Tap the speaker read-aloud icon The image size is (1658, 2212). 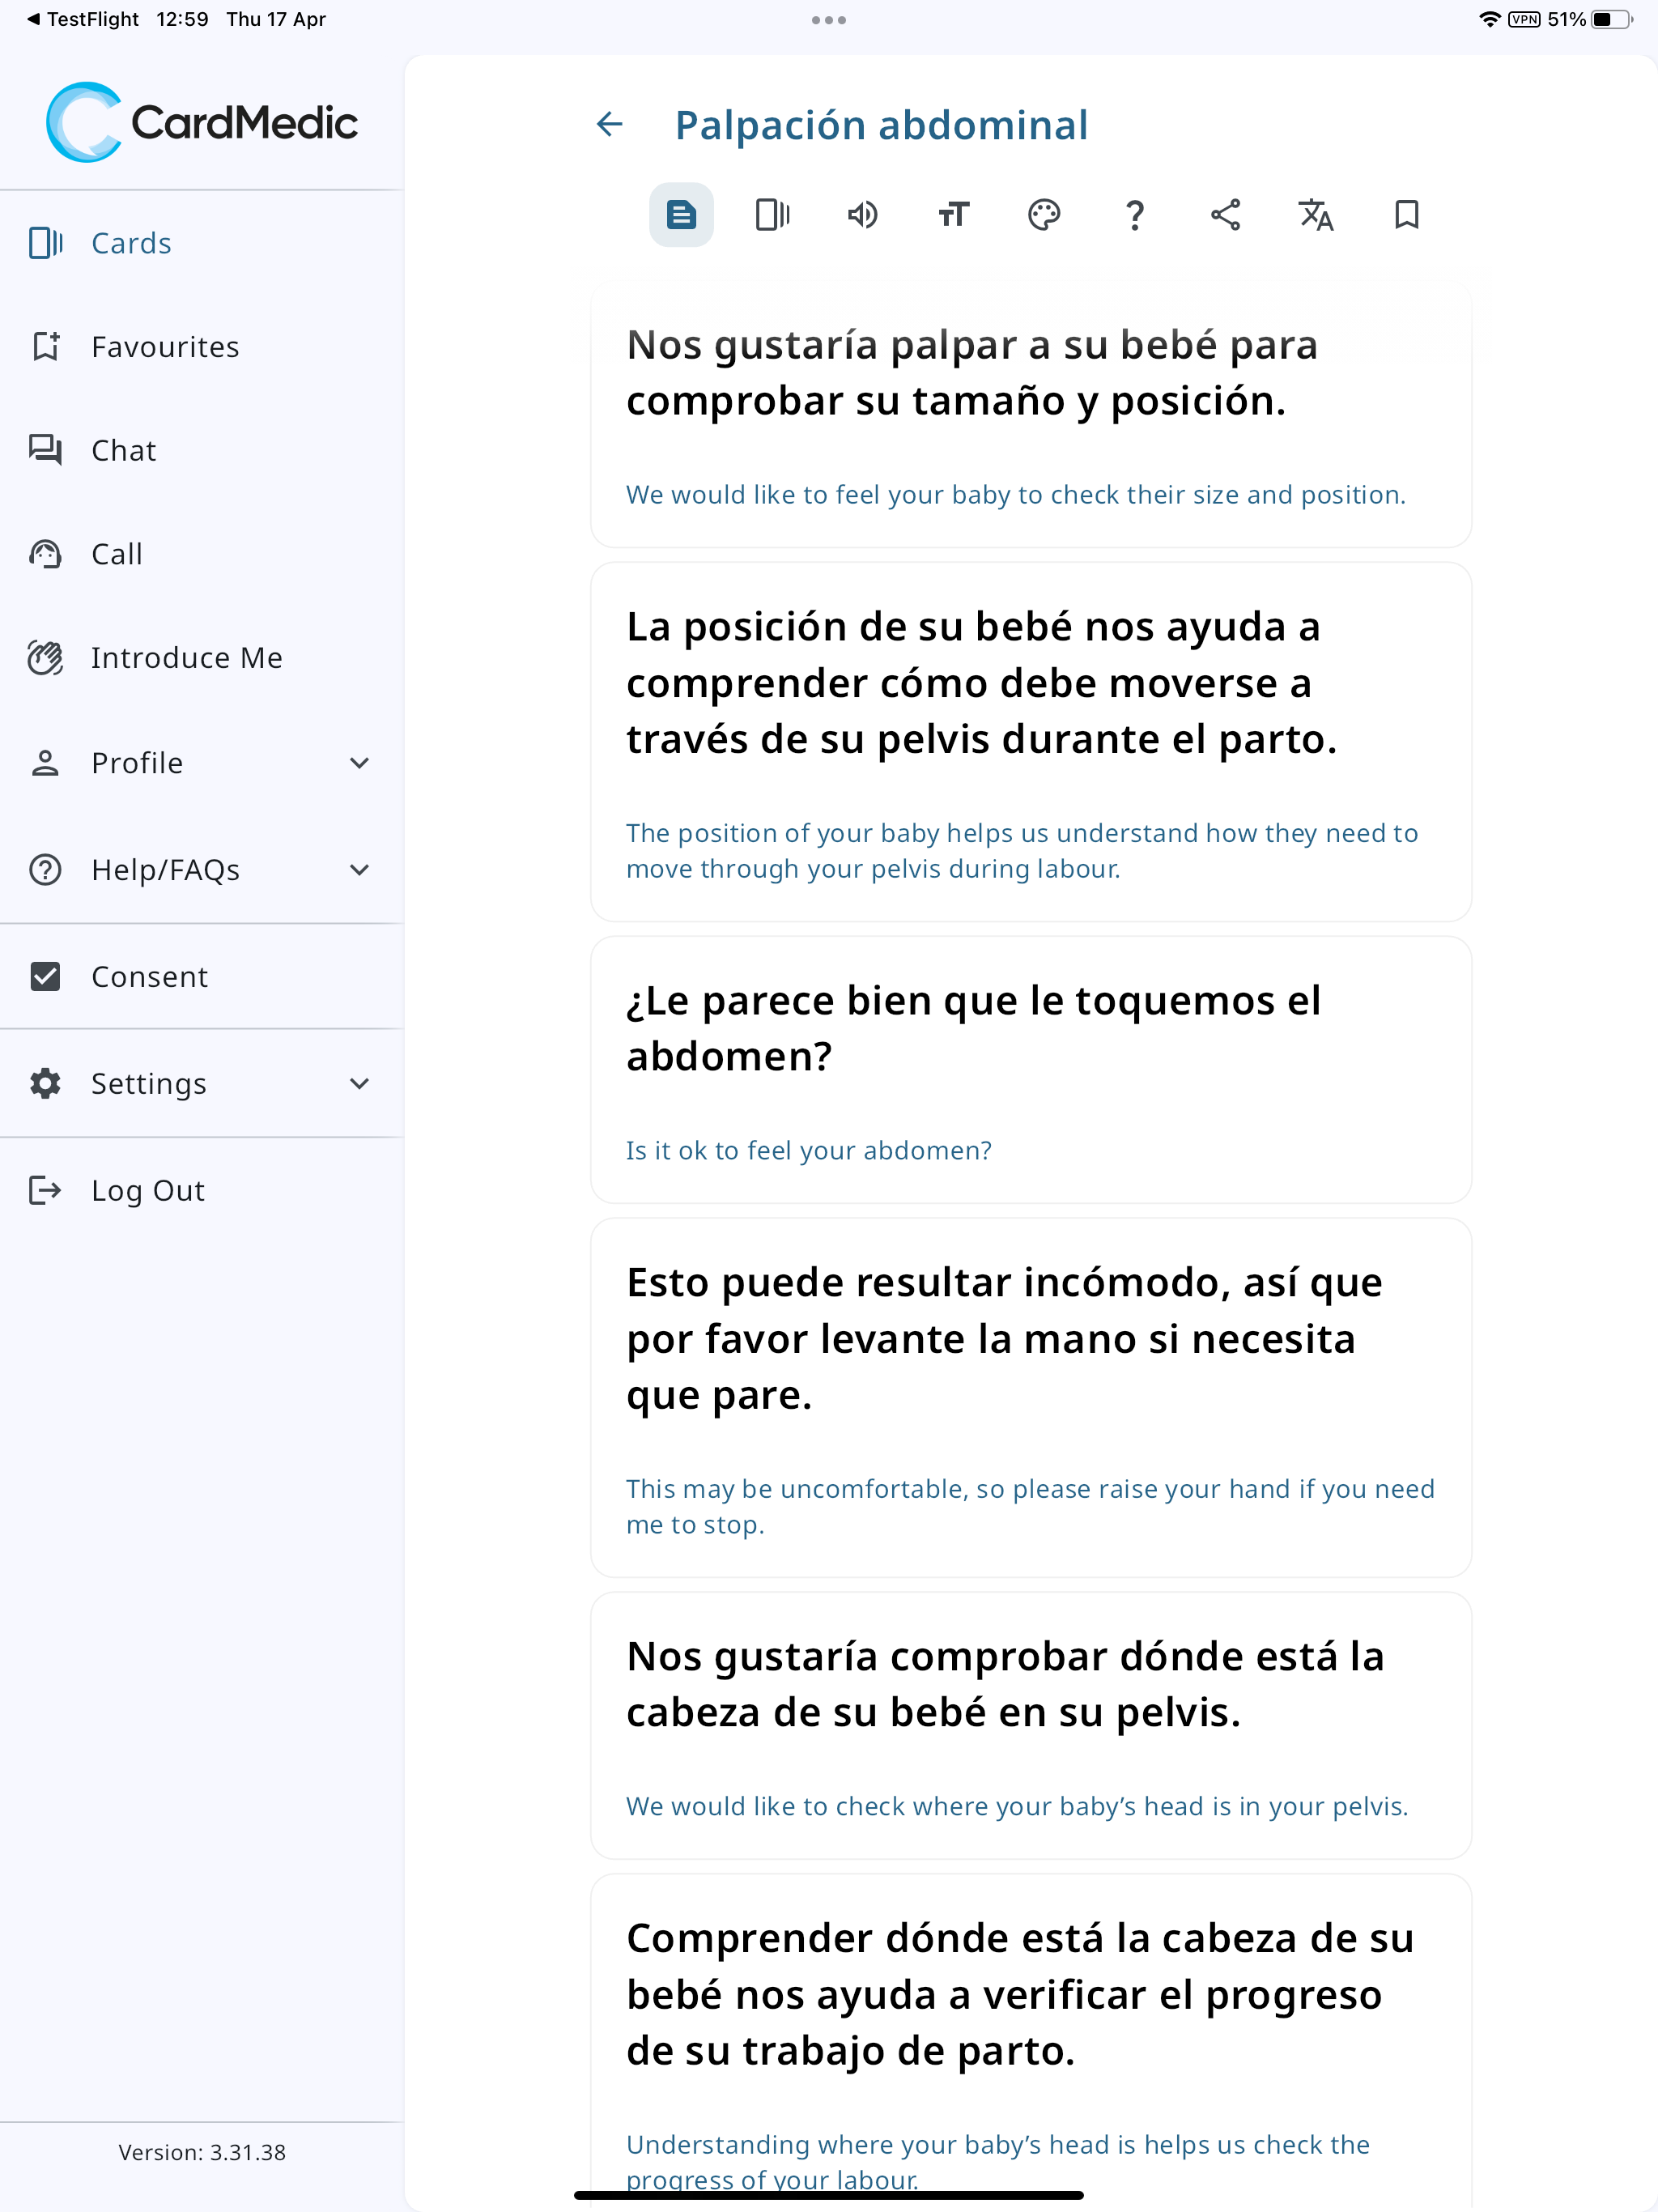pos(862,215)
